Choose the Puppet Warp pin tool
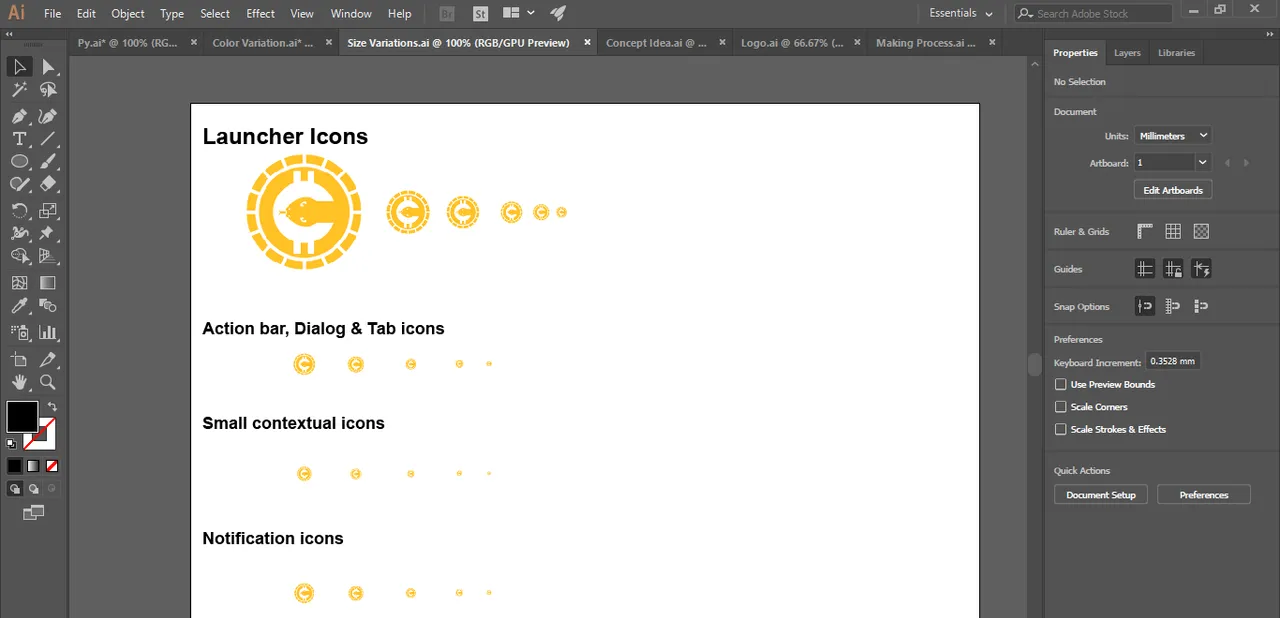1280x618 pixels. click(x=47, y=234)
